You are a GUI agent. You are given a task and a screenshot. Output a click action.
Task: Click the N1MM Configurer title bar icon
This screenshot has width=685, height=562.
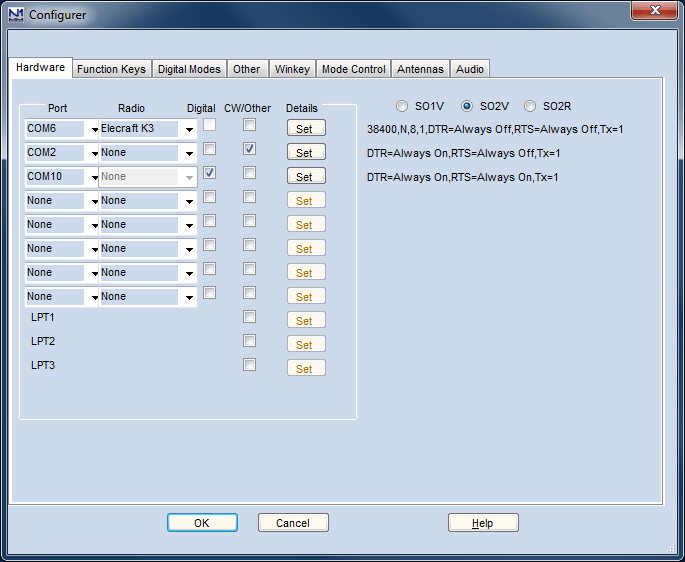16,15
